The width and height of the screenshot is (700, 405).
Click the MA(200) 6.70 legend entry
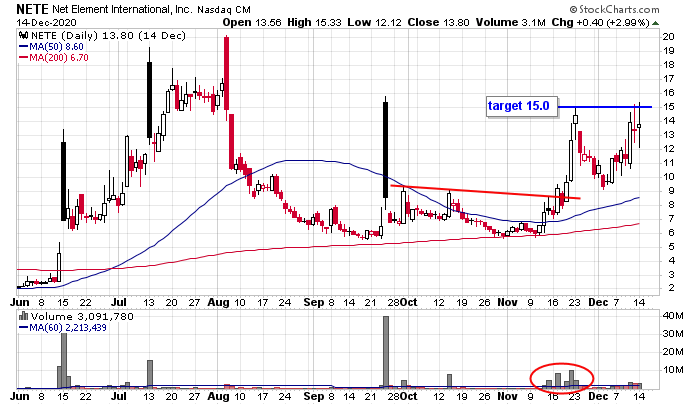tap(54, 58)
